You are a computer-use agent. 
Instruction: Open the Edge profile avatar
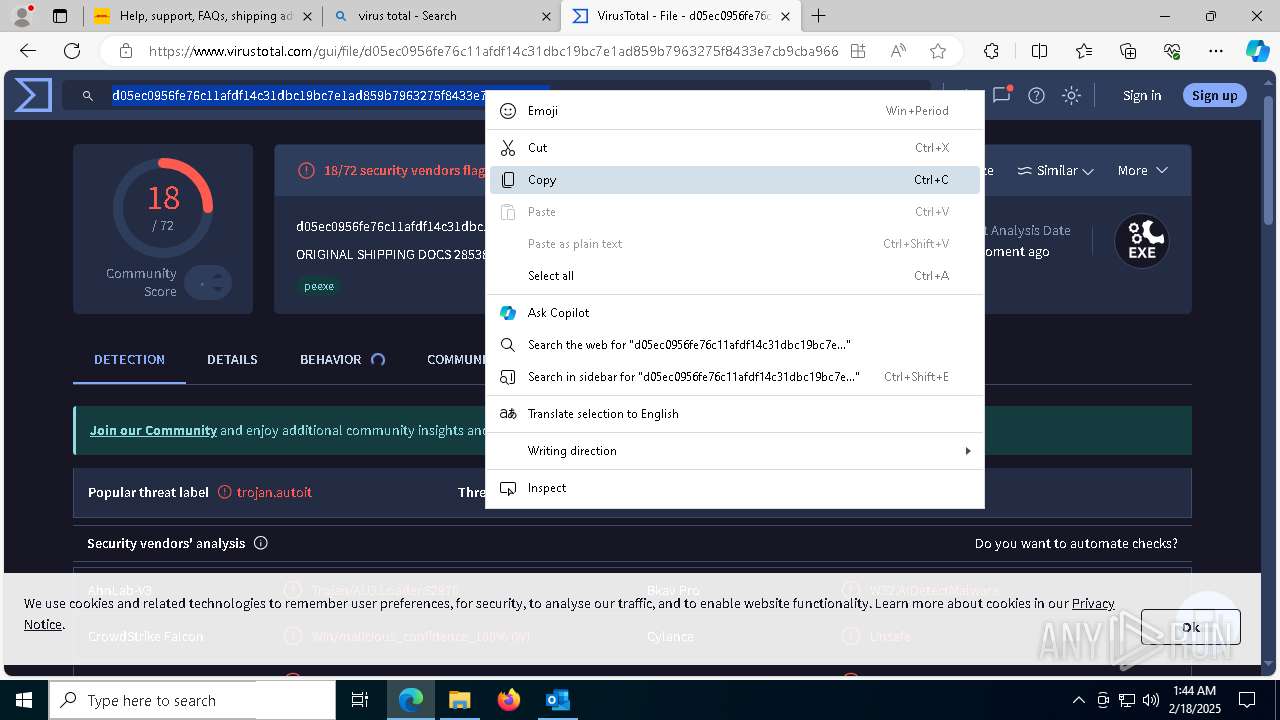pos(22,16)
